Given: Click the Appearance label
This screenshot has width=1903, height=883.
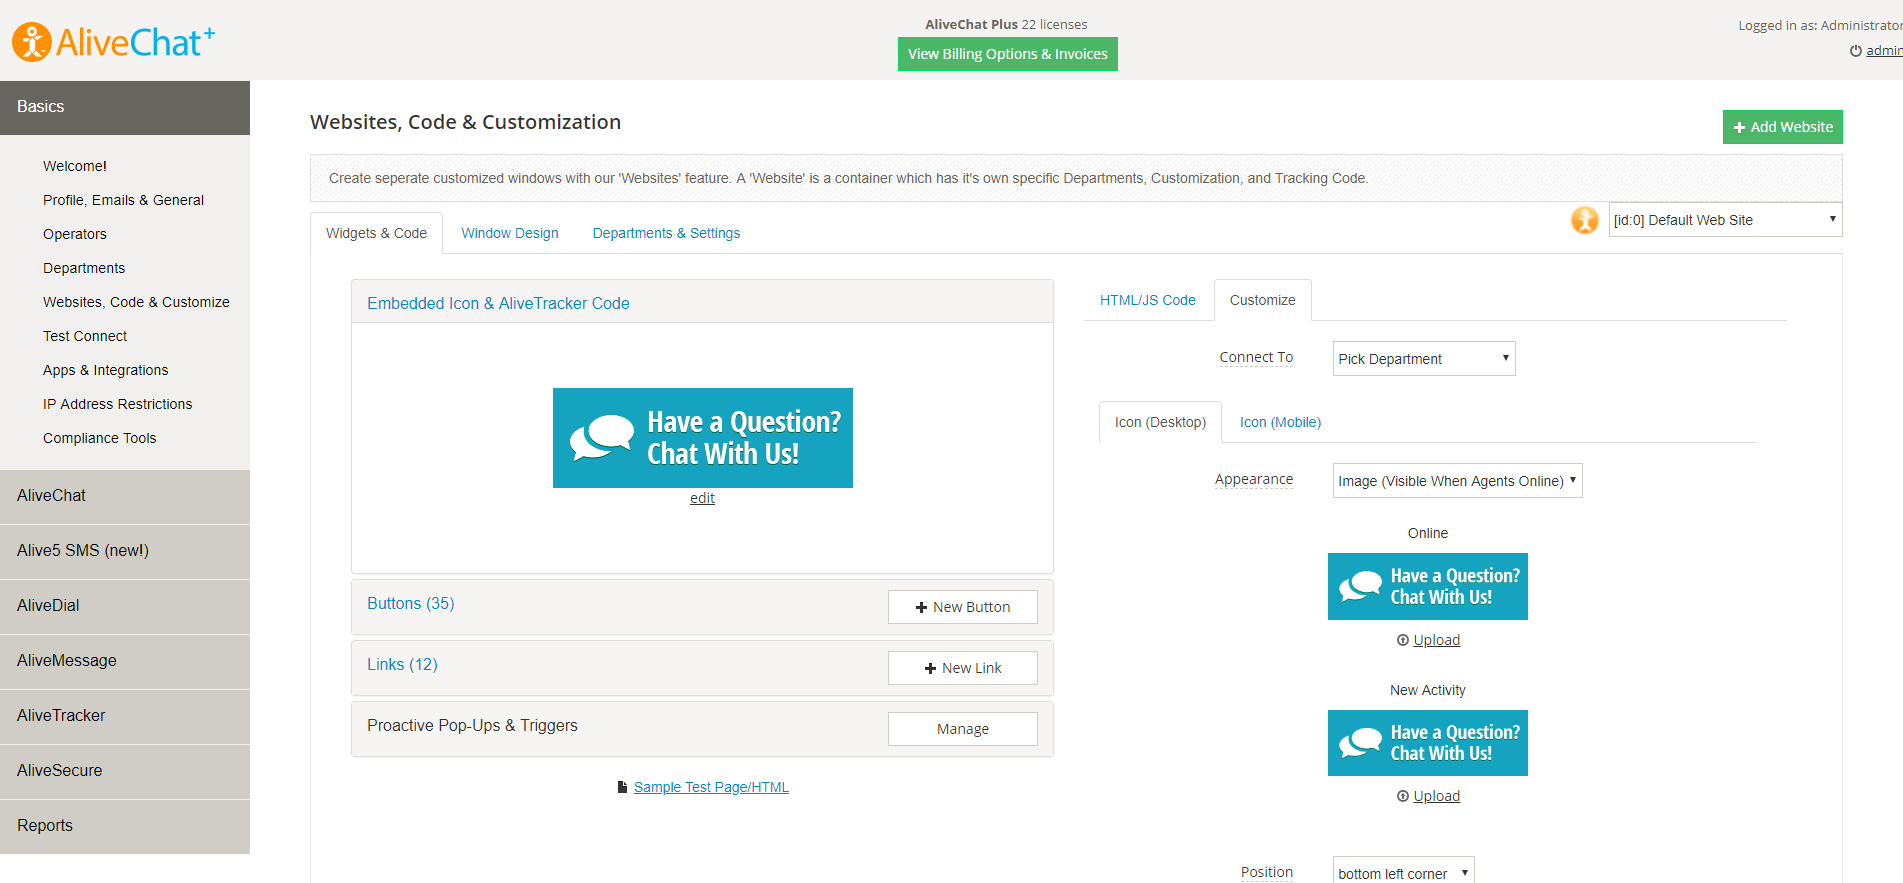Looking at the screenshot, I should (1254, 479).
